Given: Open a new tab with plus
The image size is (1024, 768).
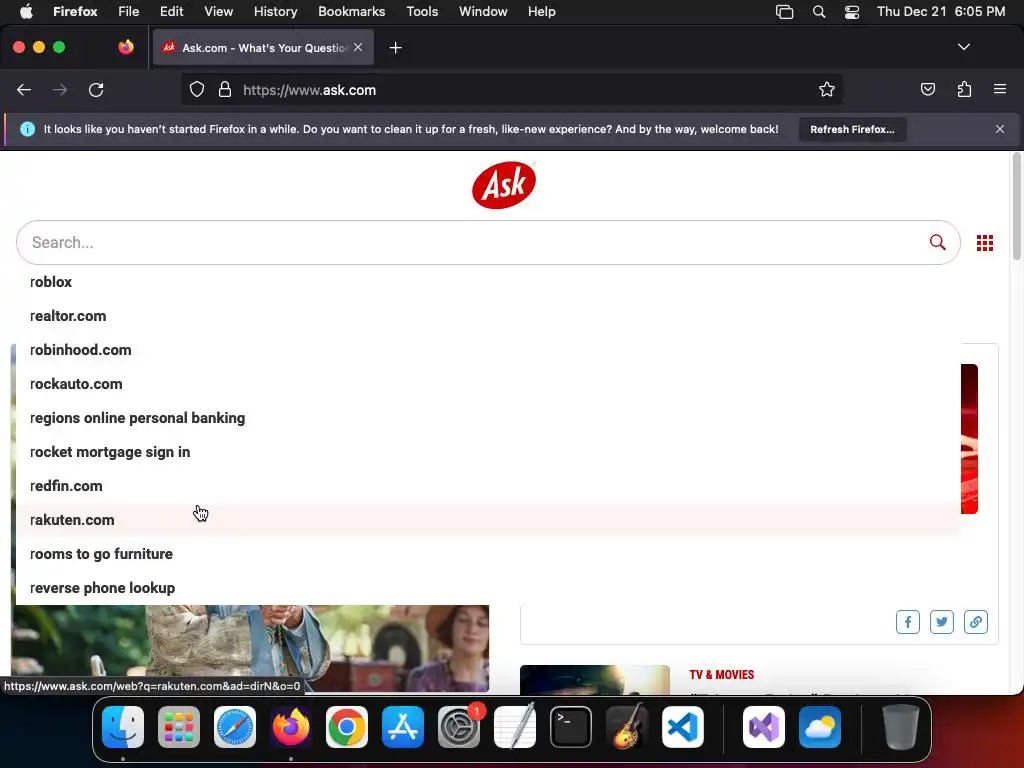Looking at the screenshot, I should tap(395, 48).
